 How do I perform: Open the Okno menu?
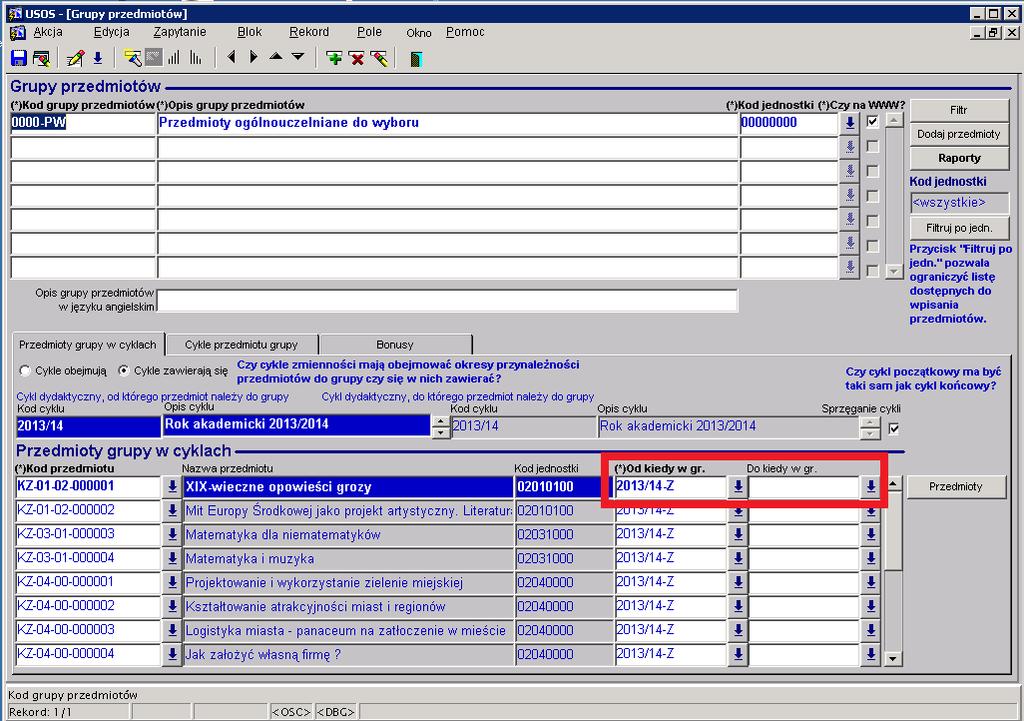point(419,33)
